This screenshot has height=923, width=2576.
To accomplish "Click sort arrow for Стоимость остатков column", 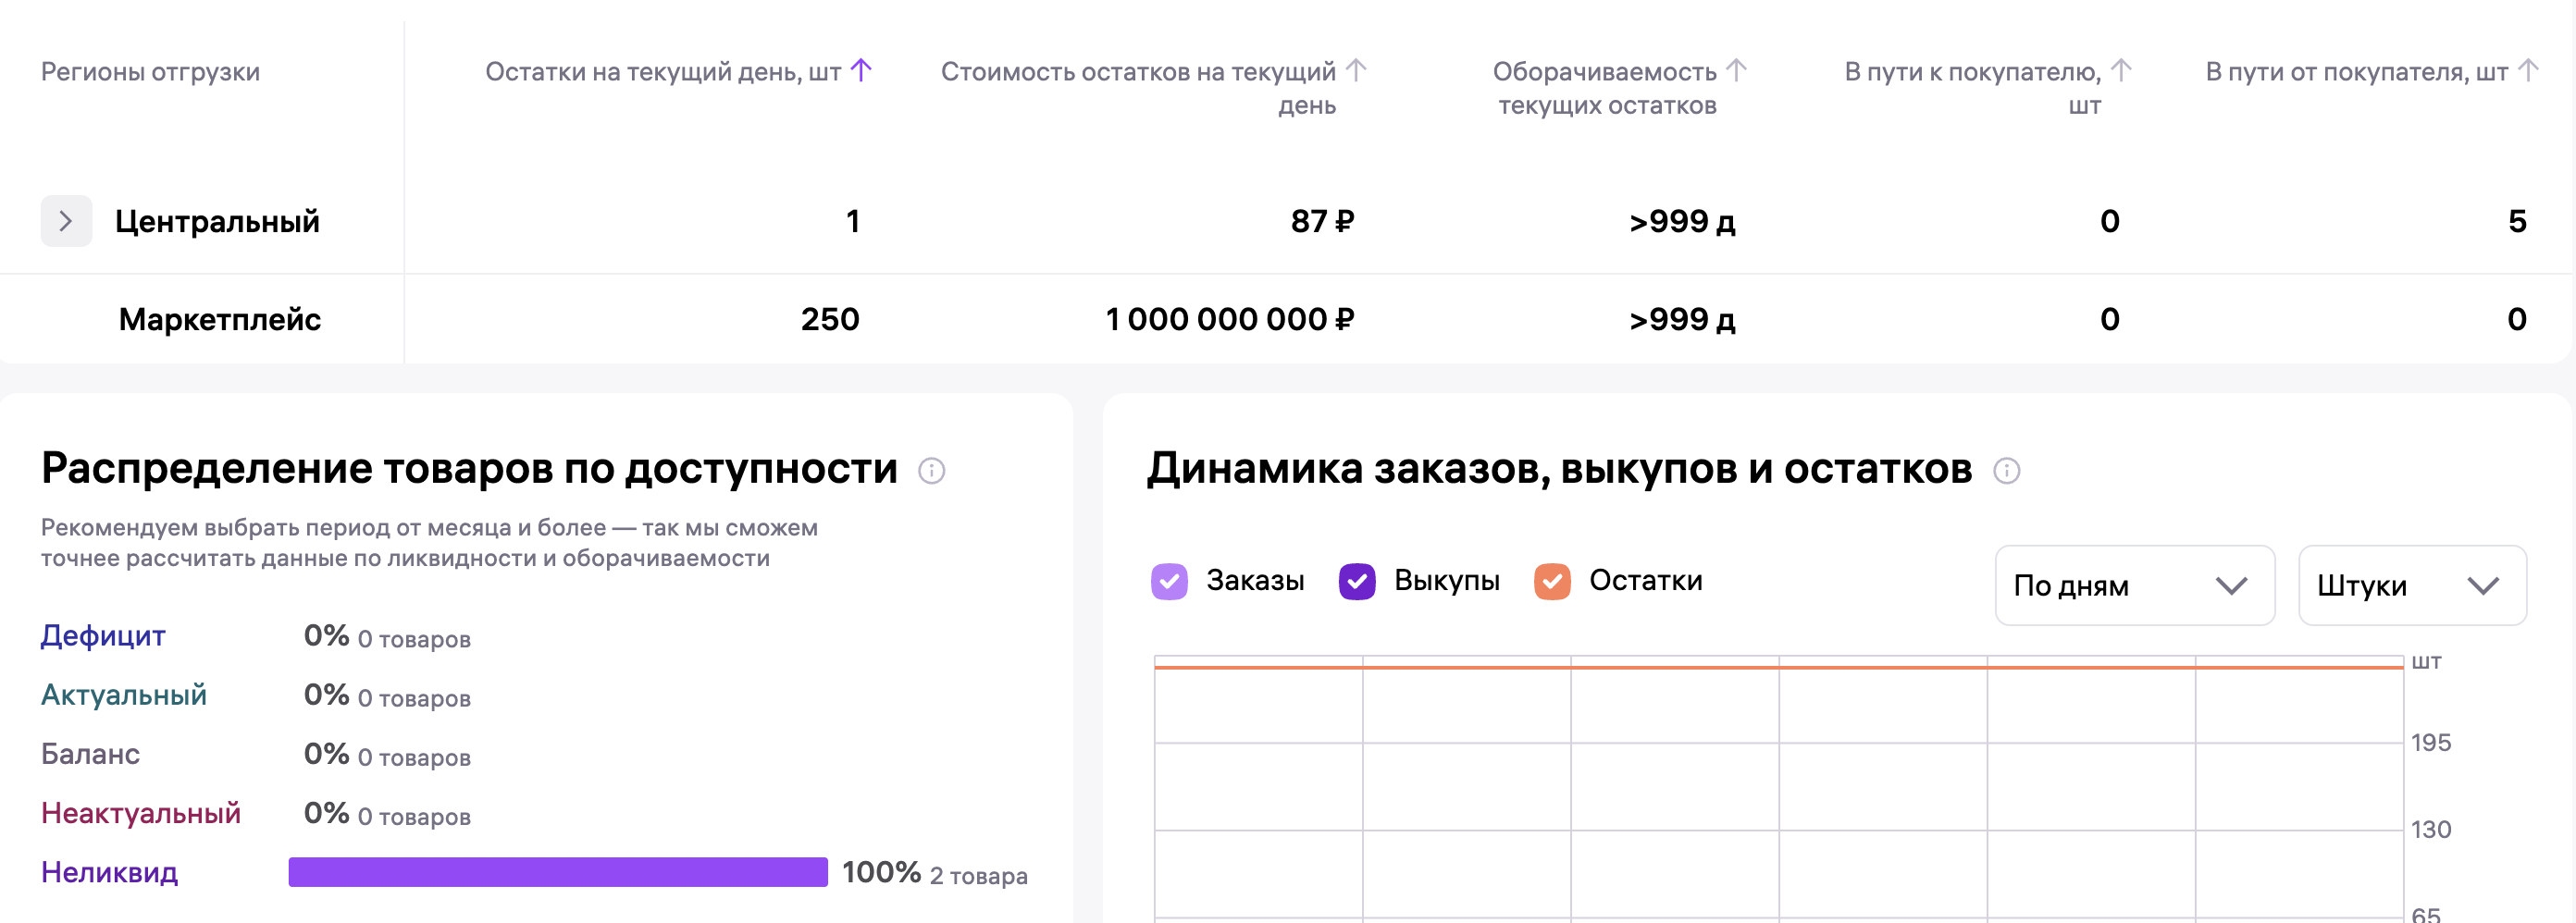I will point(1355,71).
